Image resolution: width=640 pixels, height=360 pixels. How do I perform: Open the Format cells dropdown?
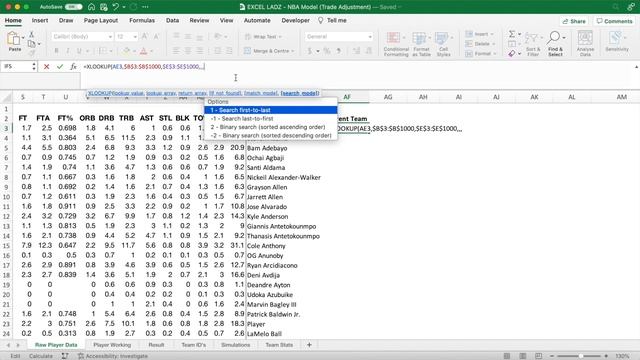click(x=480, y=53)
